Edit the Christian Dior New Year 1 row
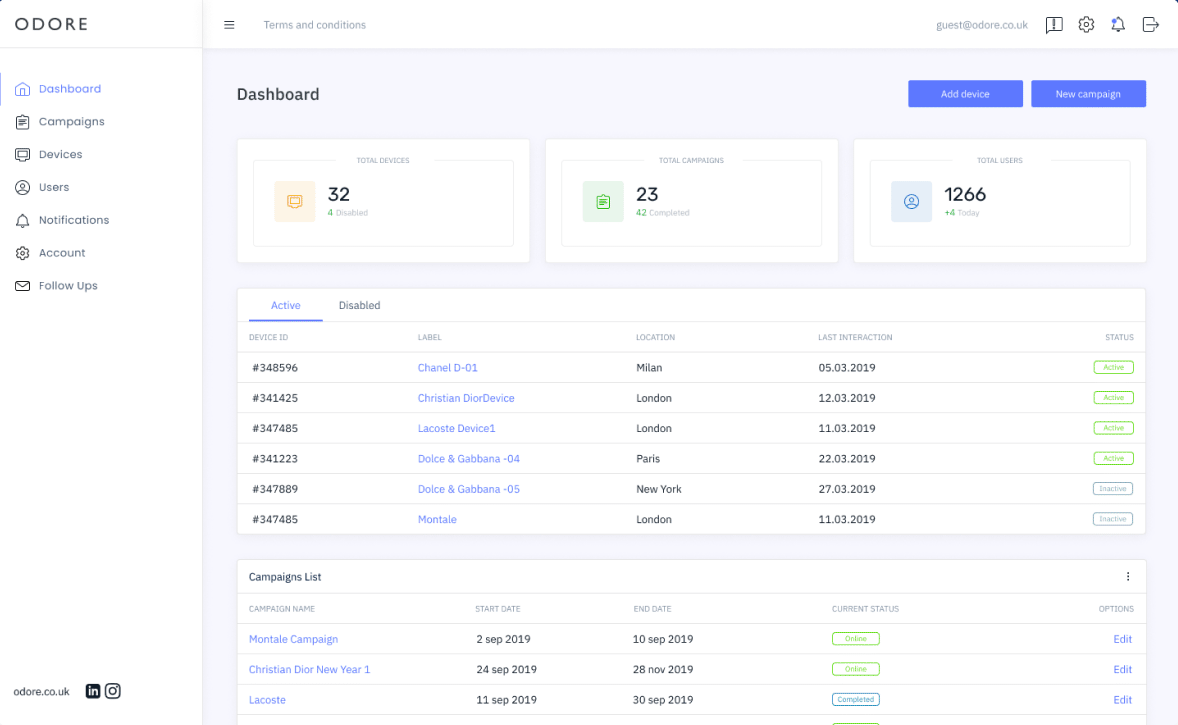1178x725 pixels. point(1122,669)
